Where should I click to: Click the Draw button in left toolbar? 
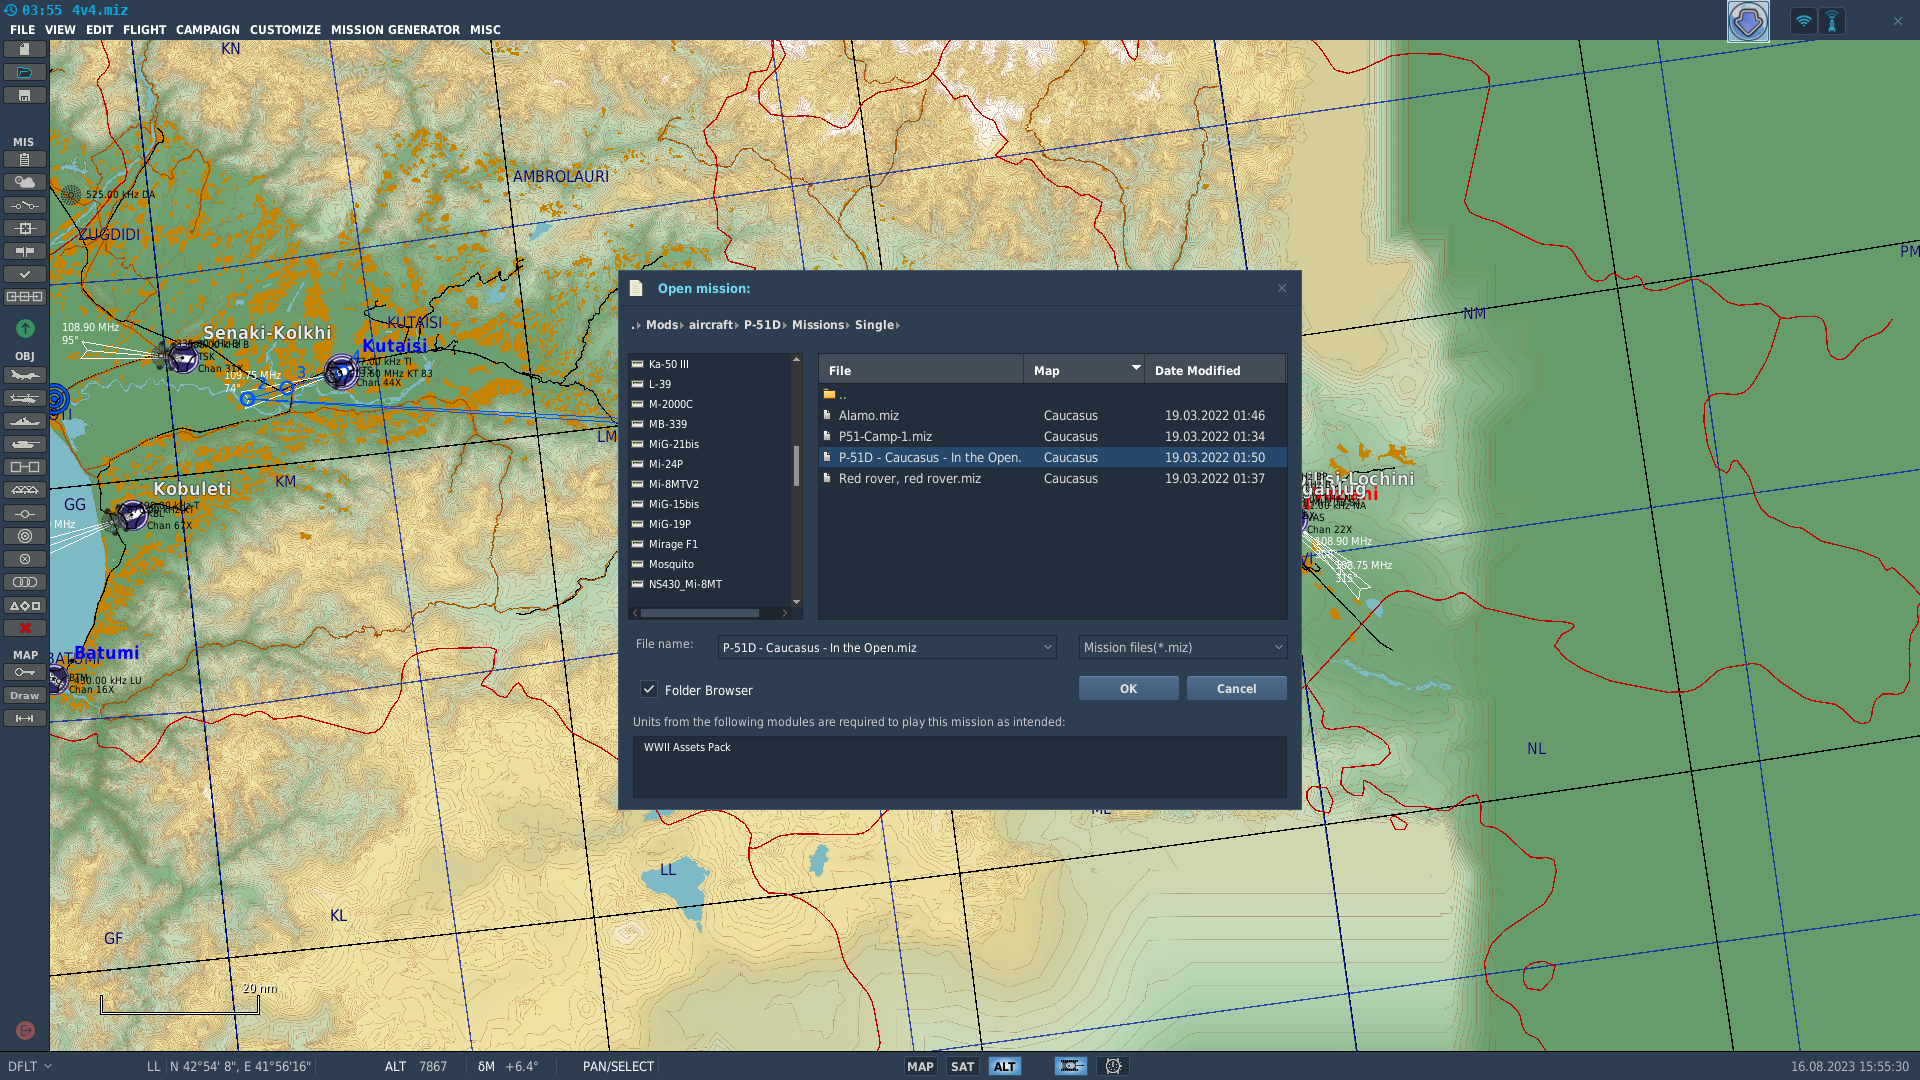pyautogui.click(x=25, y=695)
